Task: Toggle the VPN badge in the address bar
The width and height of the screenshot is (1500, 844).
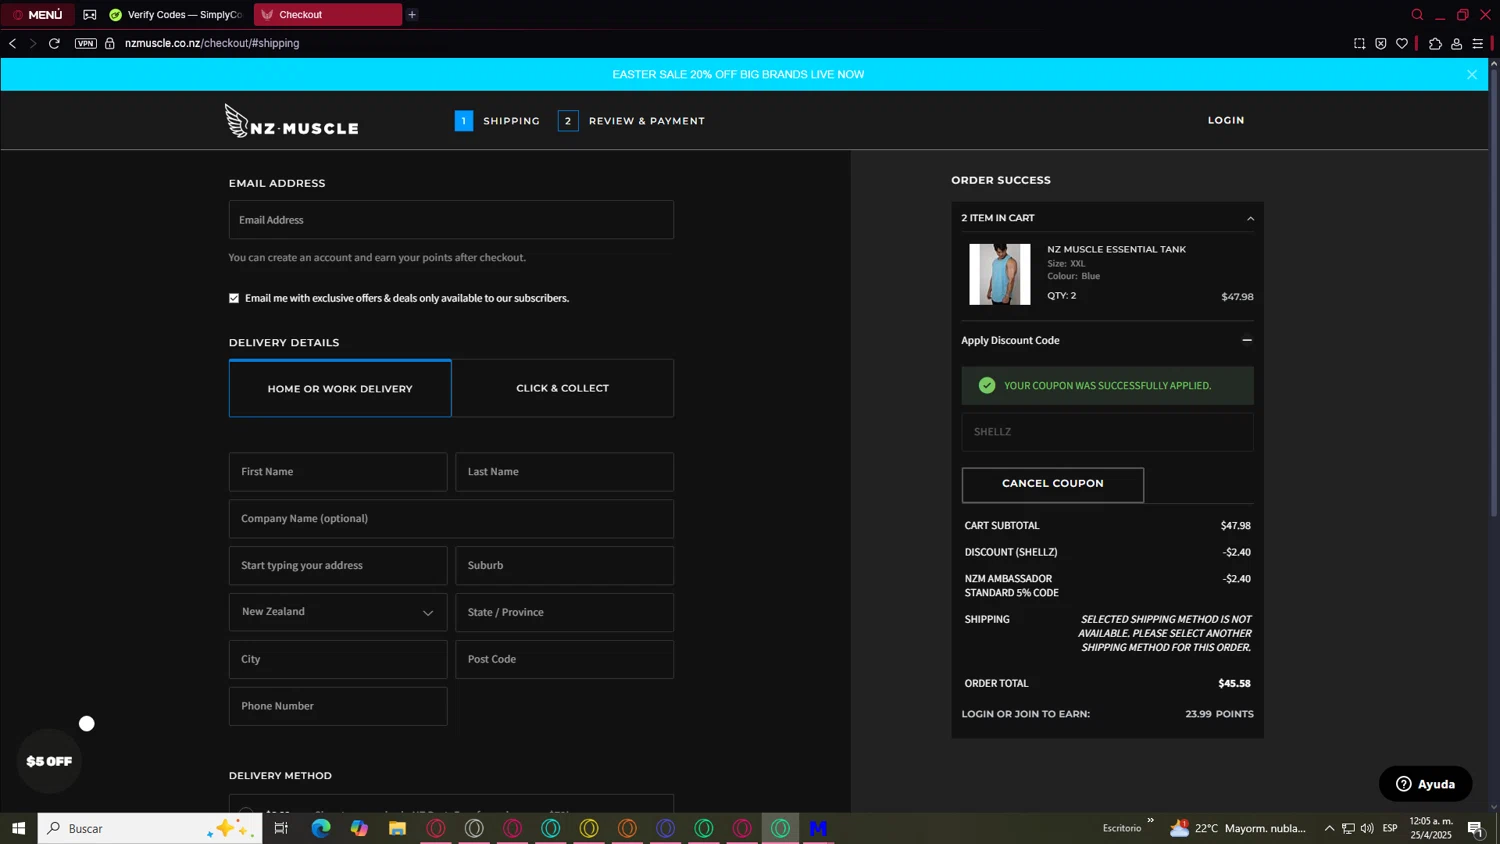Action: pyautogui.click(x=86, y=44)
